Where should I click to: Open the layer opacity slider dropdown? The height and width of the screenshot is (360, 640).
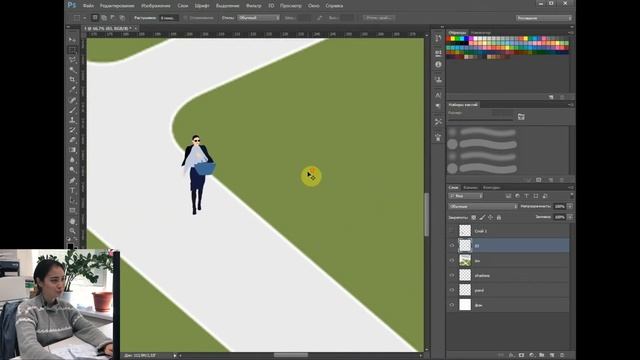[x=570, y=207]
